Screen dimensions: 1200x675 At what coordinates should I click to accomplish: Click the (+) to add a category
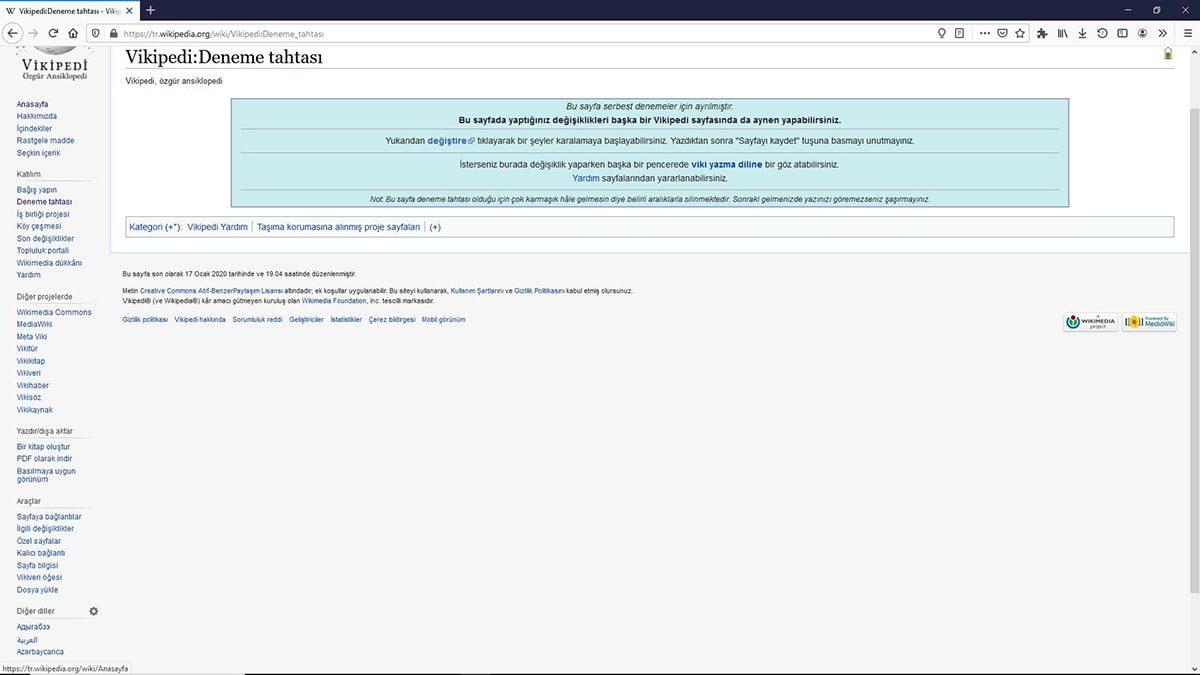(x=435, y=226)
